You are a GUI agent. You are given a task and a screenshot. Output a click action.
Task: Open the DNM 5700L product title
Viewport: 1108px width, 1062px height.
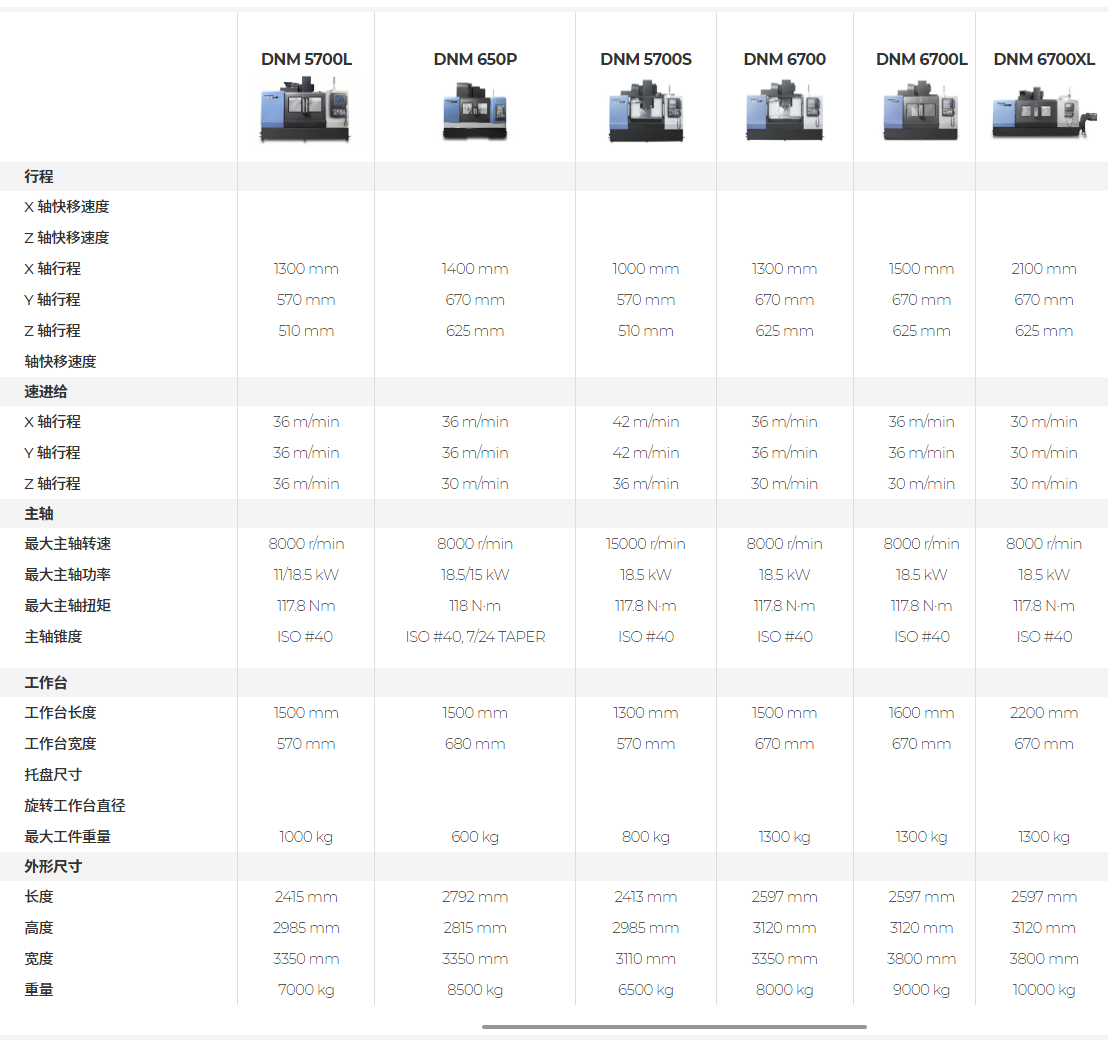coord(306,59)
